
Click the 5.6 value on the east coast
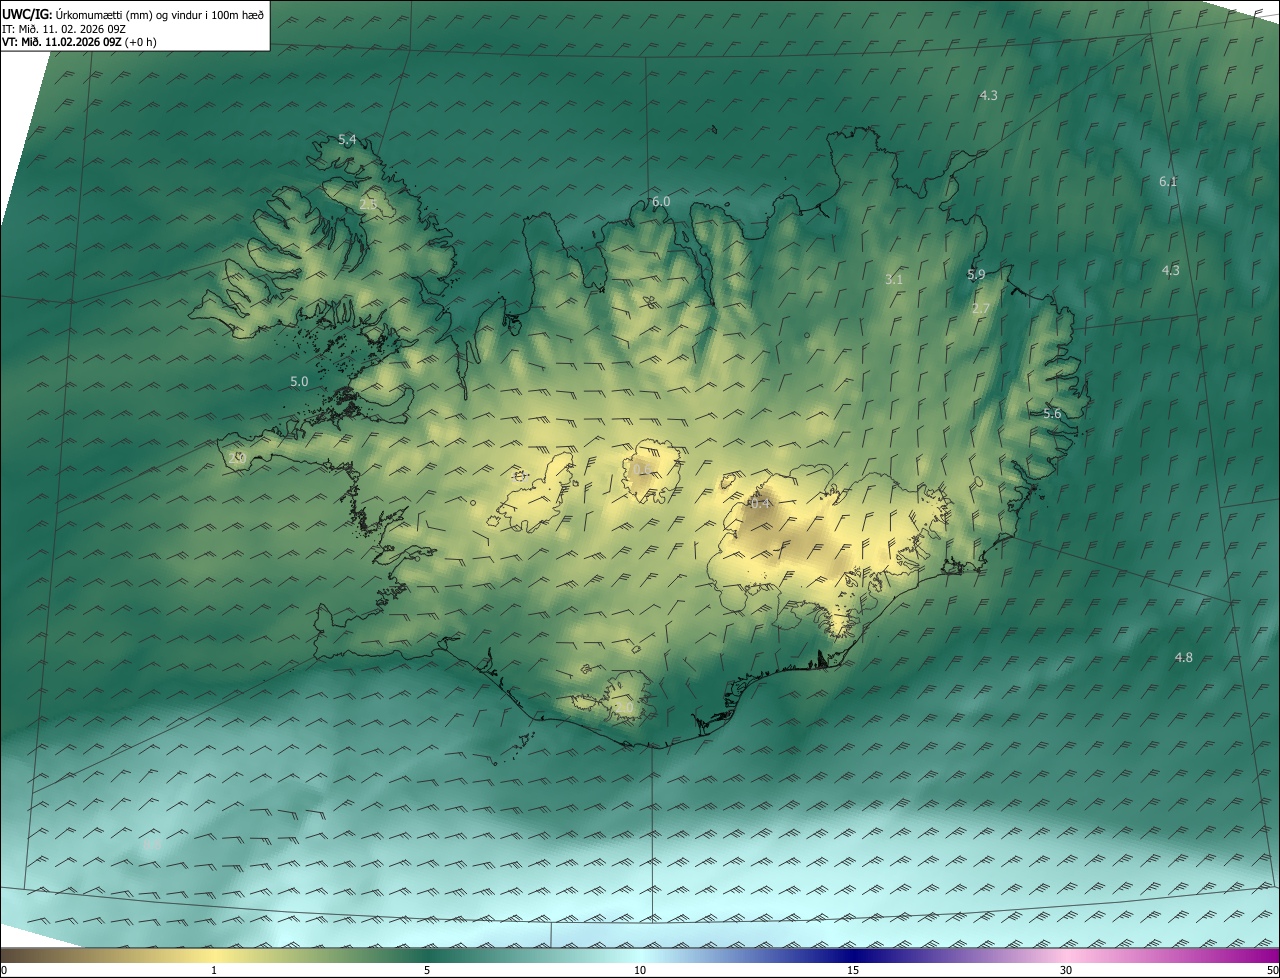click(x=1052, y=414)
